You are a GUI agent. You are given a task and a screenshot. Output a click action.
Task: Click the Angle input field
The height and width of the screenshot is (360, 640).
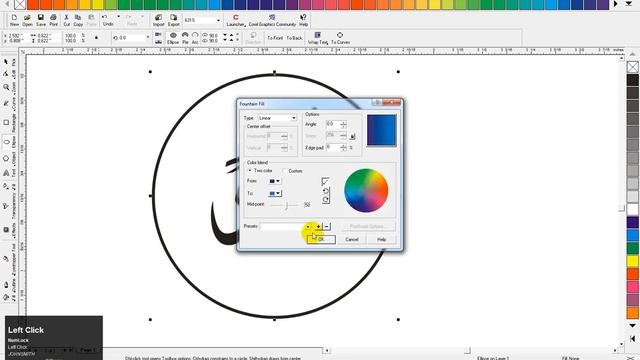pyautogui.click(x=333, y=124)
